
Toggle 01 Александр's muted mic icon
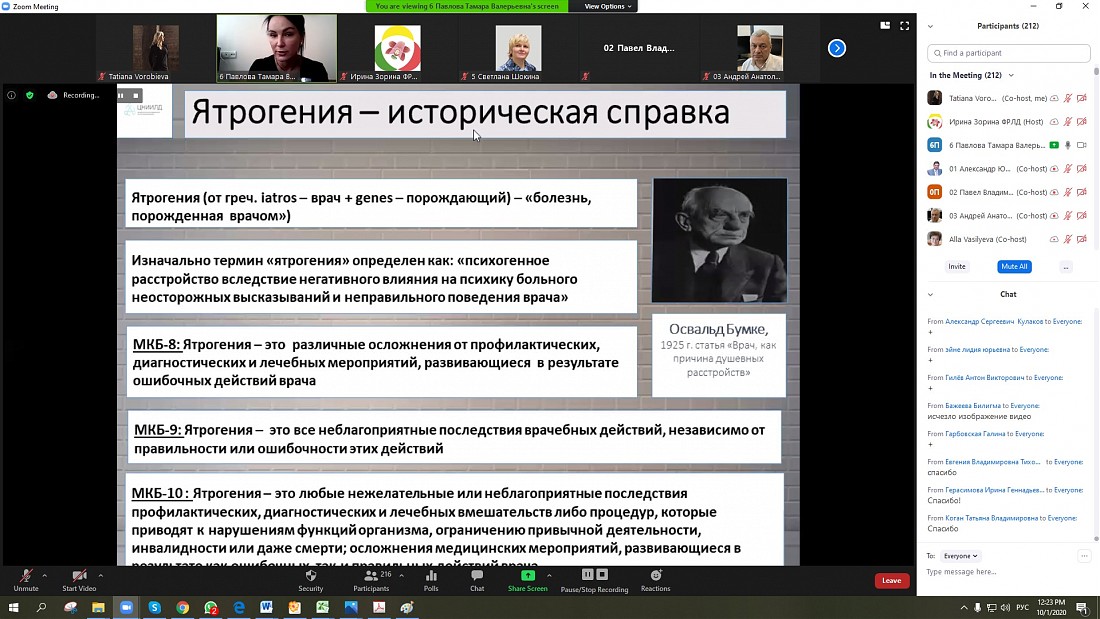pos(1068,168)
